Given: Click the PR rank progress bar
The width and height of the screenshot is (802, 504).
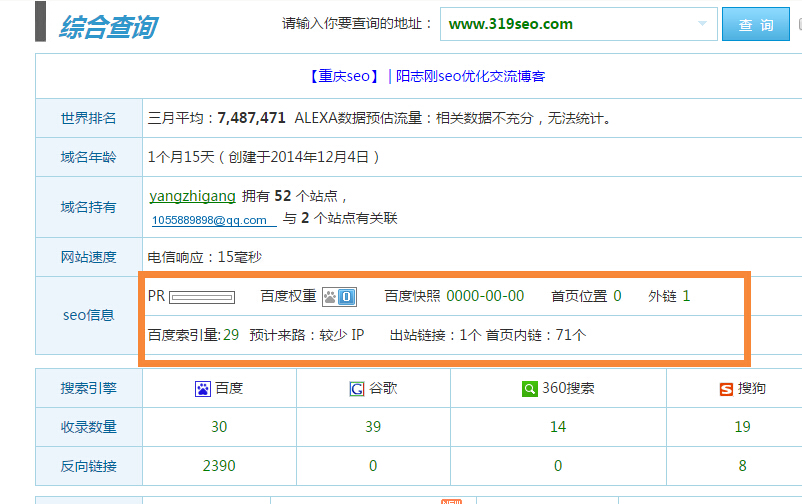Looking at the screenshot, I should coord(202,297).
